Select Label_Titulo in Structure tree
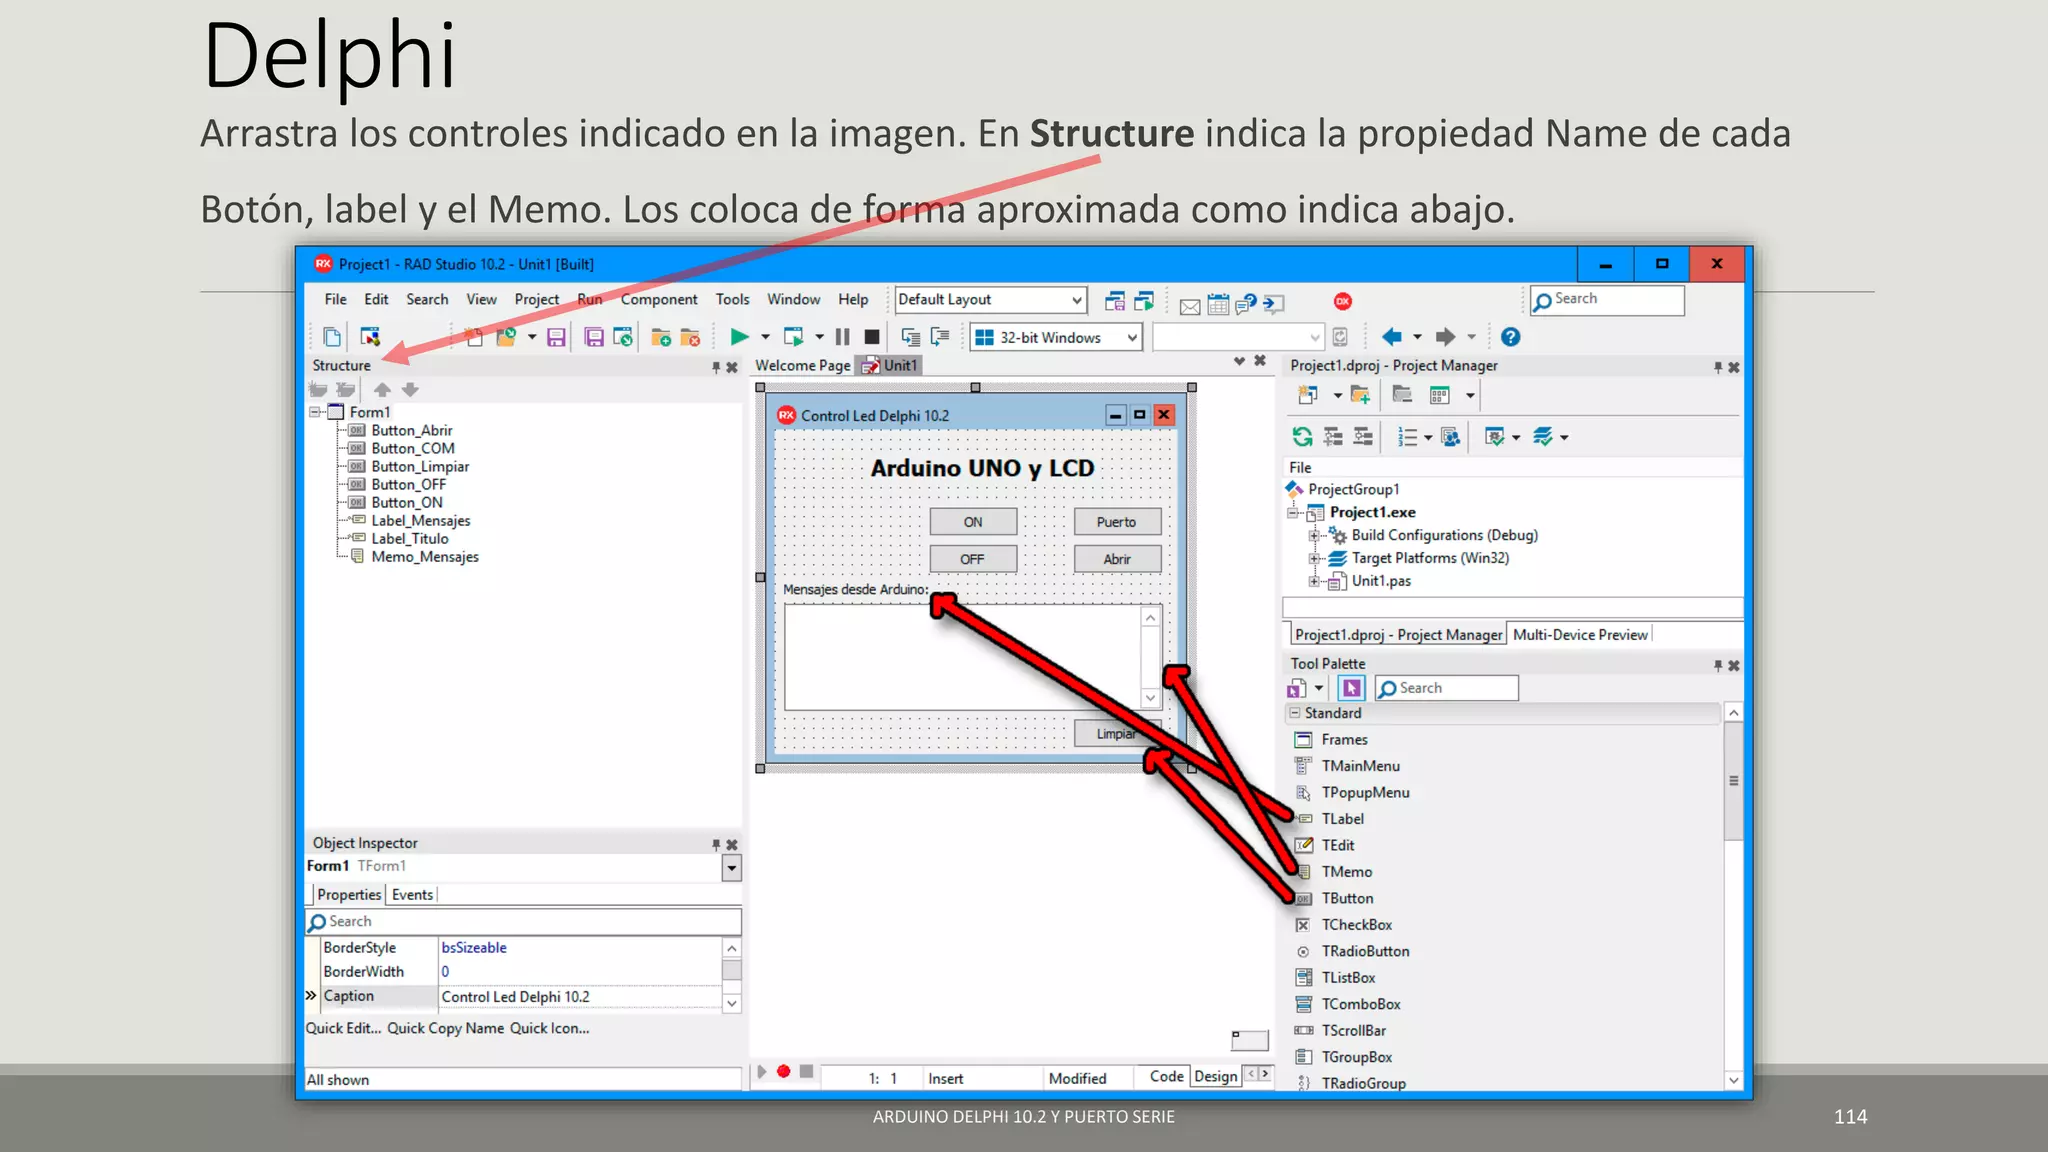This screenshot has width=2048, height=1152. pos(410,539)
